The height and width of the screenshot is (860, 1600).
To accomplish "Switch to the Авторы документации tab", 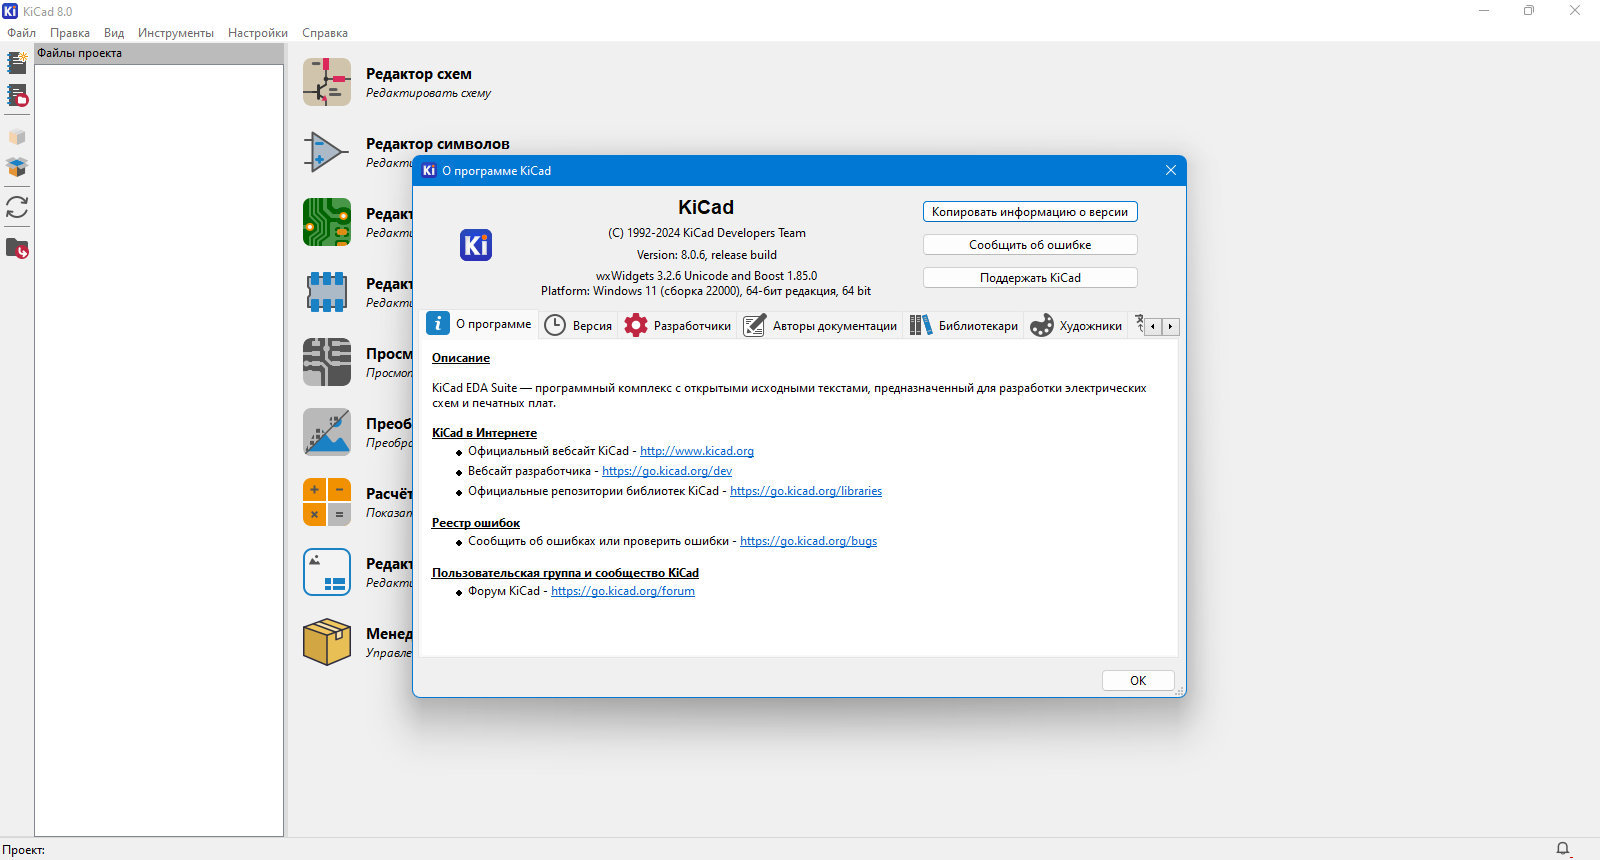I will coord(820,326).
